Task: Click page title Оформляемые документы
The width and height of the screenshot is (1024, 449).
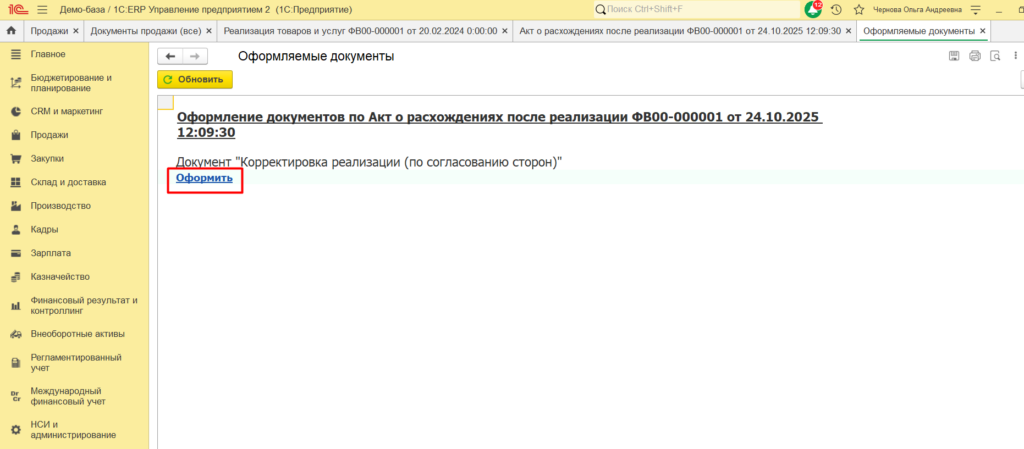Action: [316, 57]
